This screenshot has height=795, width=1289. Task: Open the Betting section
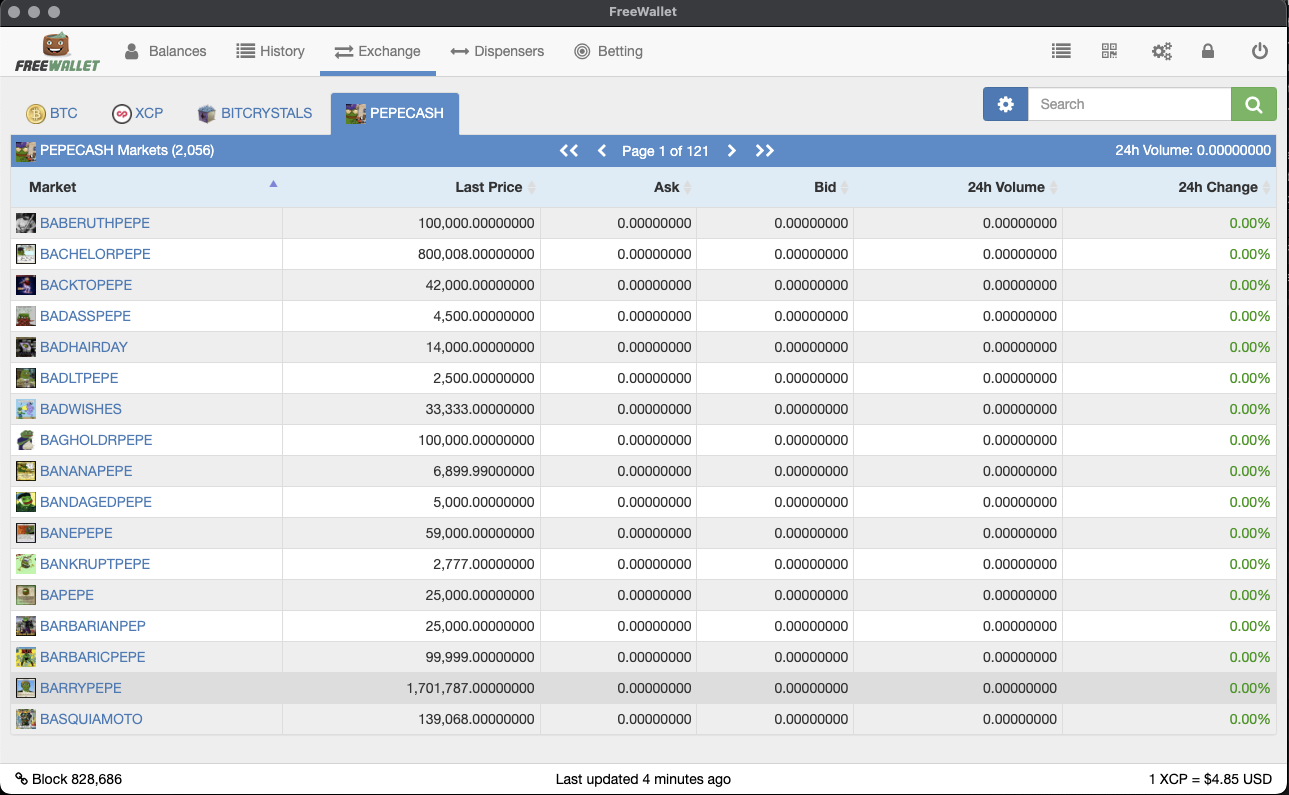pyautogui.click(x=608, y=51)
